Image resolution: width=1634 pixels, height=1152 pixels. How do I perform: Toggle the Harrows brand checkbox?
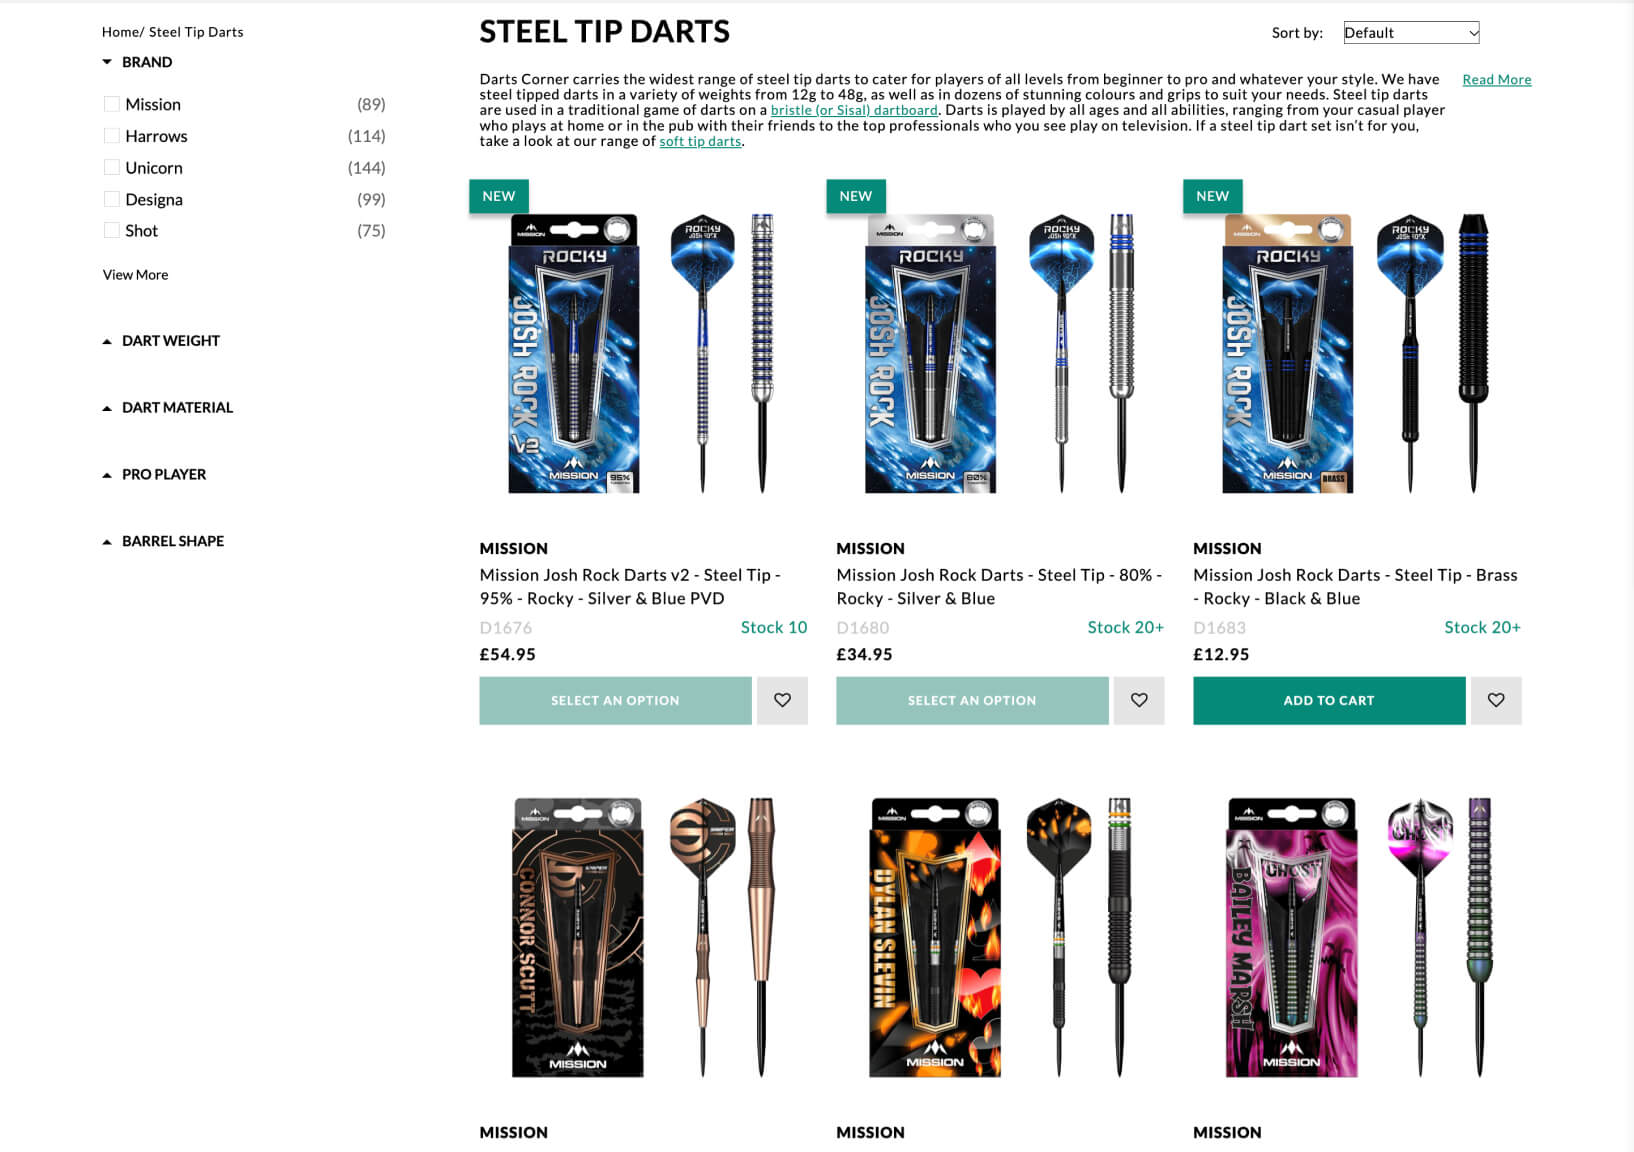tap(112, 136)
